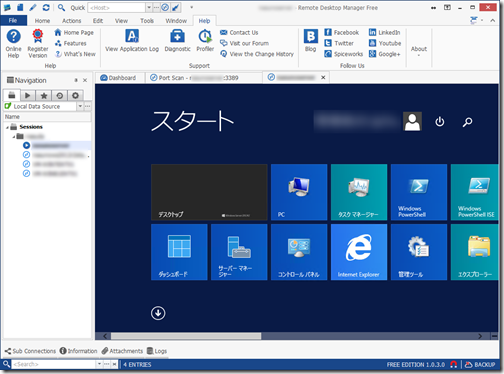Click the search icon on Start screen

coord(467,122)
